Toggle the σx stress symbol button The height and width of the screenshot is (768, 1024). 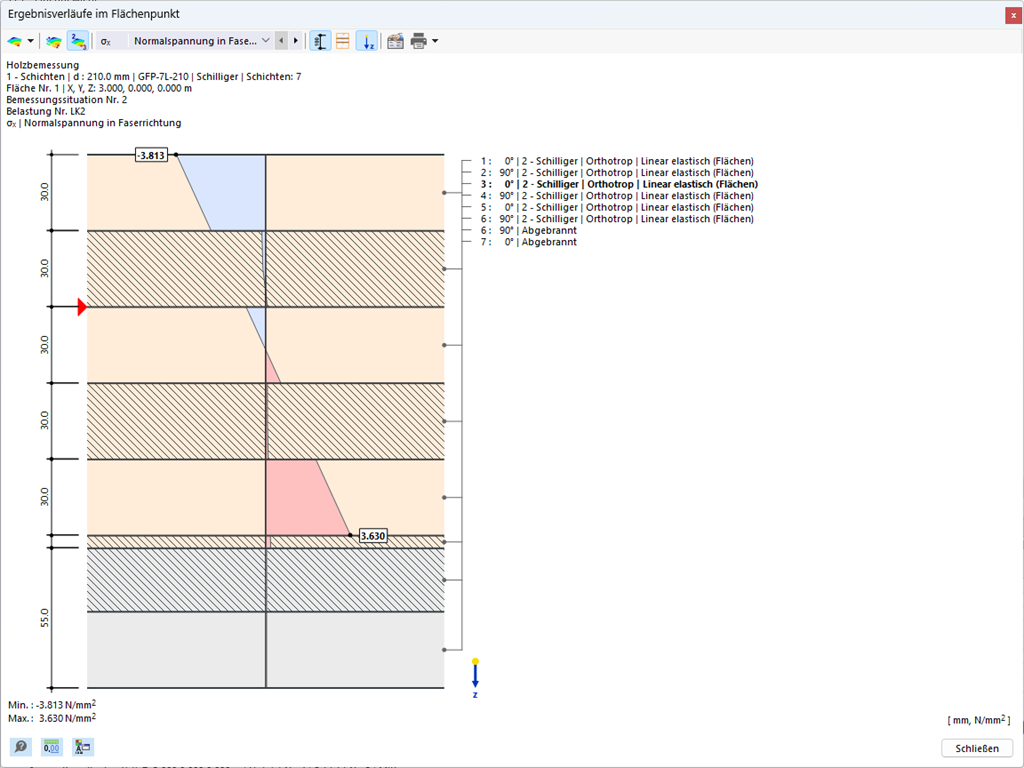(105, 40)
